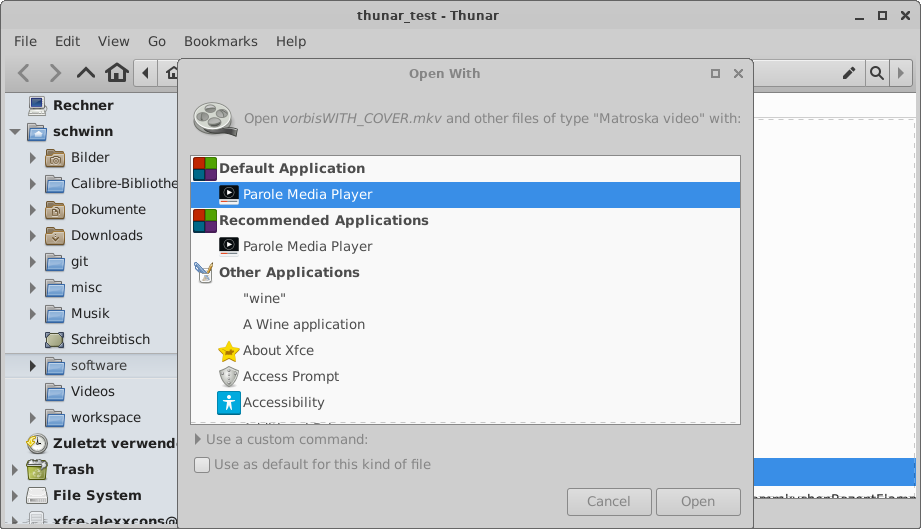Expand the misc folder node
Screen dimensions: 921x529
pos(33,288)
